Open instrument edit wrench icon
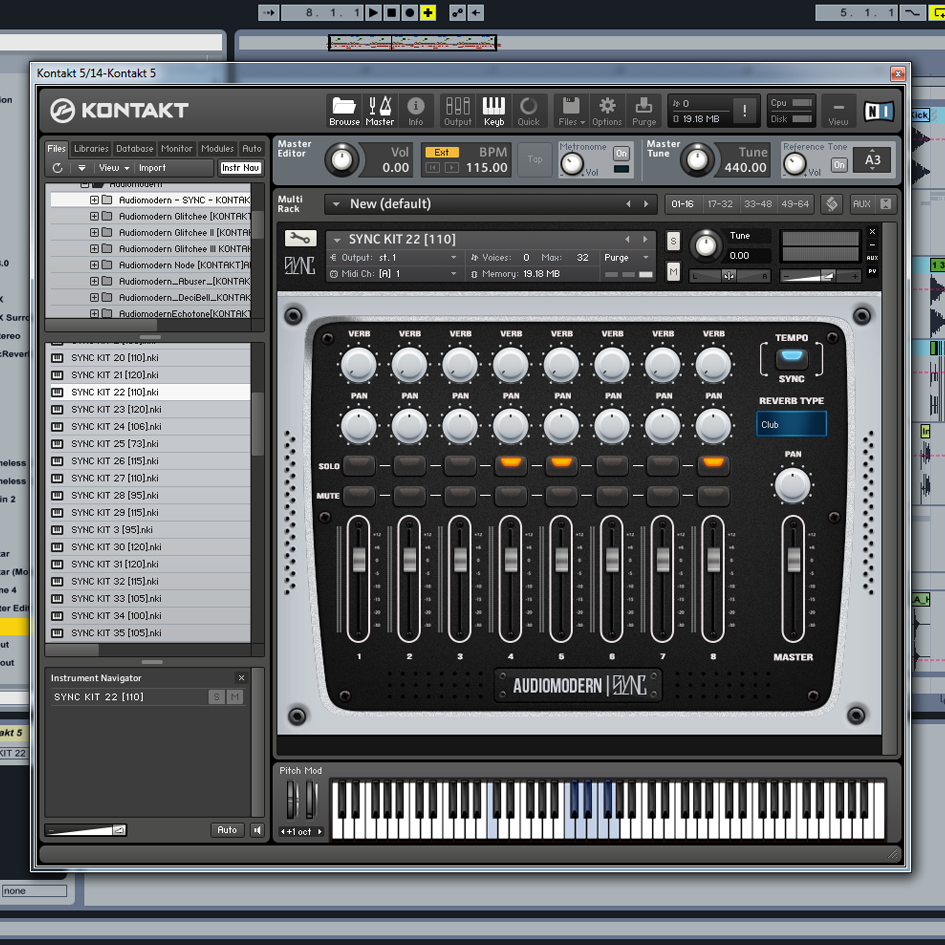945x945 pixels. click(300, 238)
